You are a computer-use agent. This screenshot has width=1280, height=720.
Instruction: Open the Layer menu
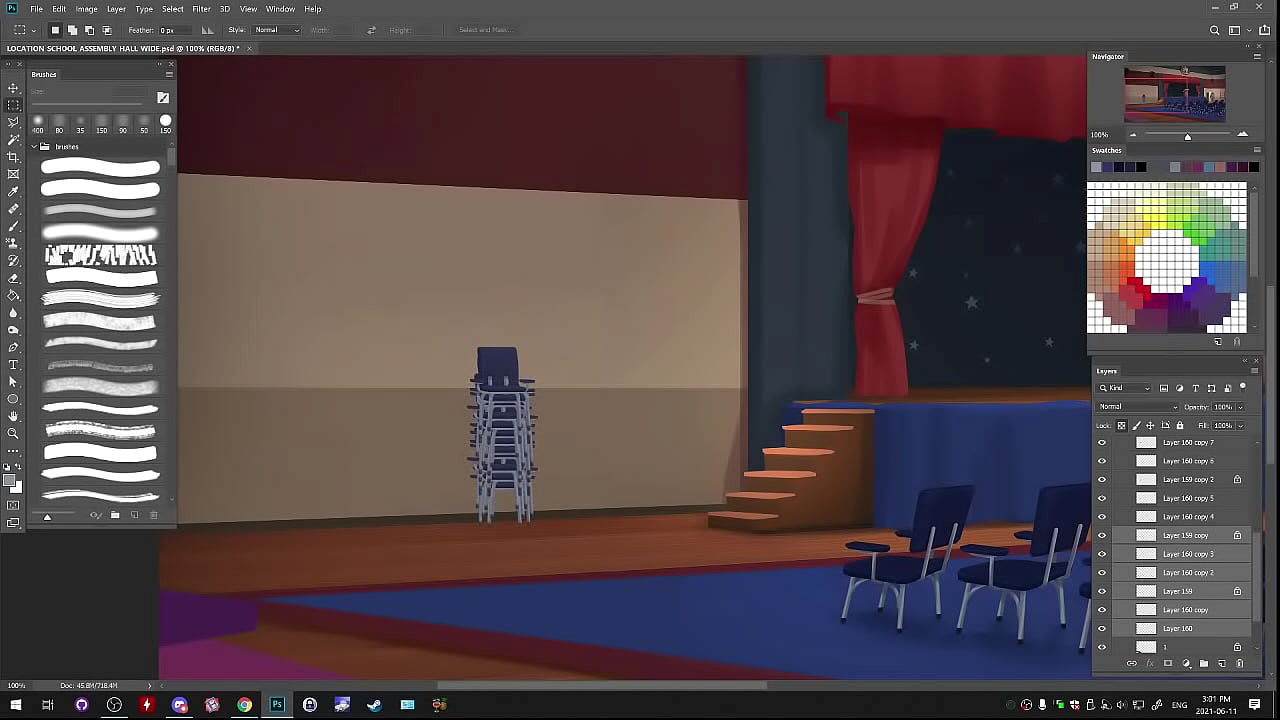(x=116, y=9)
